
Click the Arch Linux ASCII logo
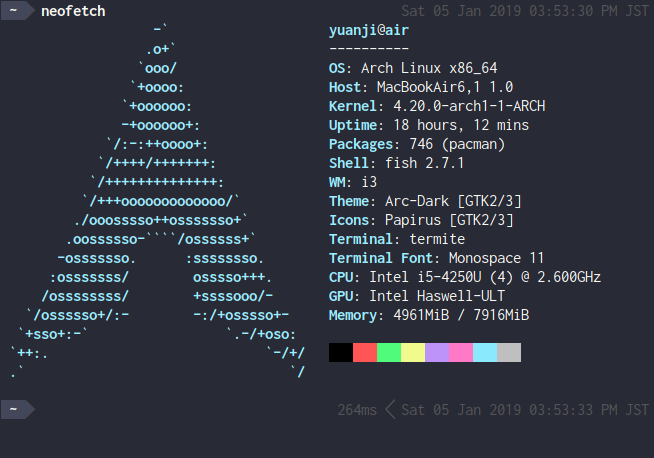(x=160, y=200)
